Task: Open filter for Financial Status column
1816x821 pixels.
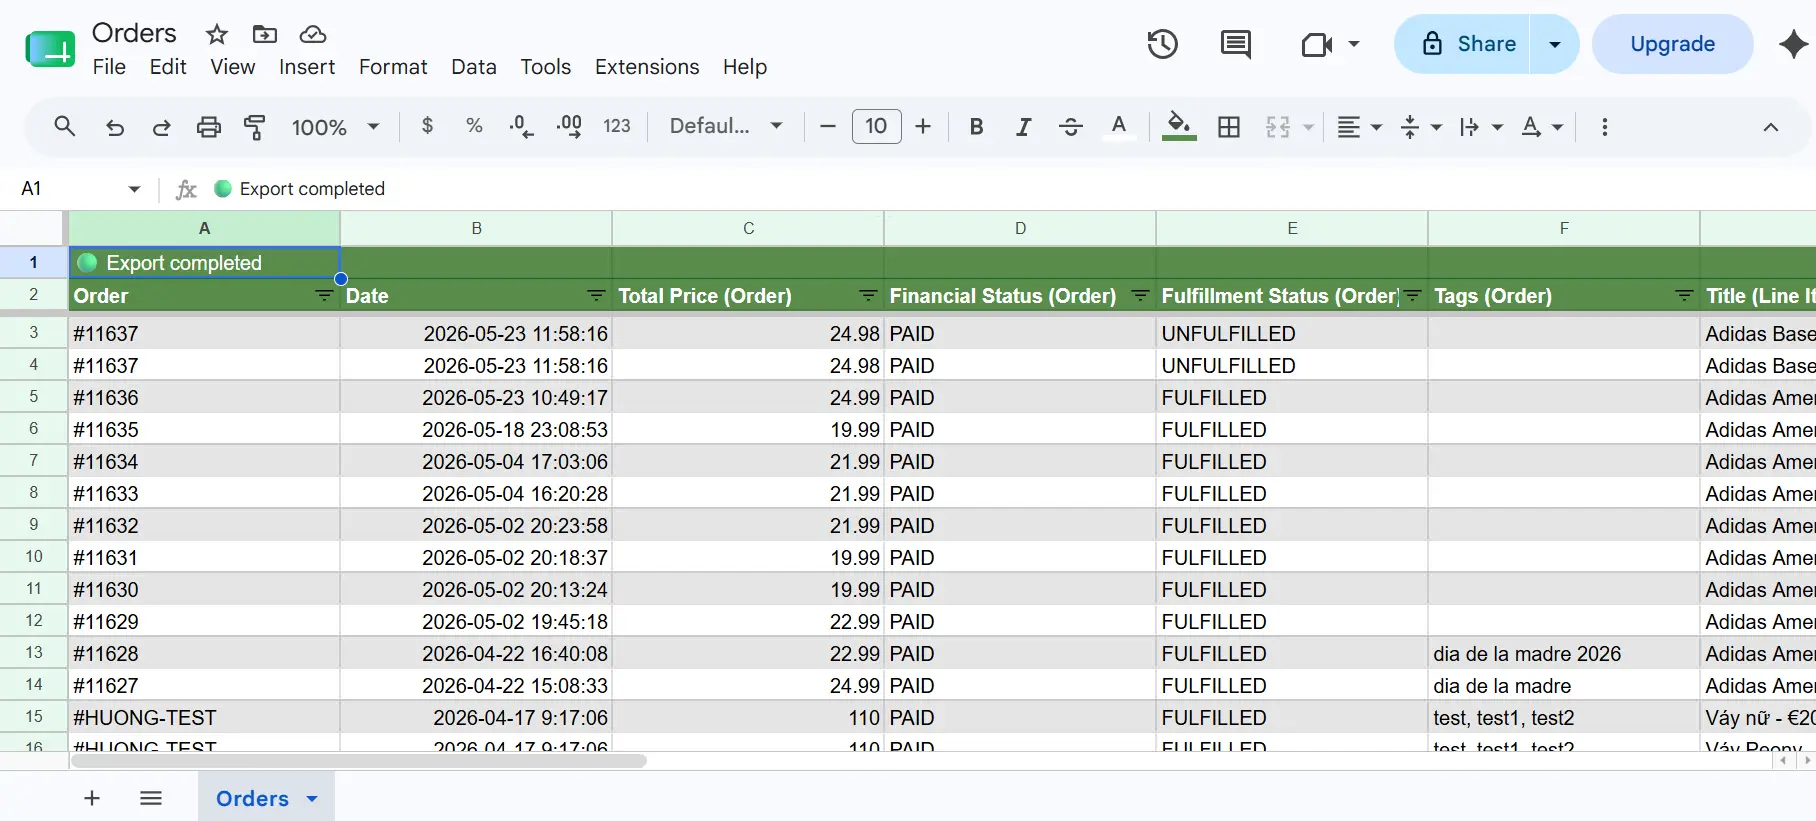Action: point(1140,296)
